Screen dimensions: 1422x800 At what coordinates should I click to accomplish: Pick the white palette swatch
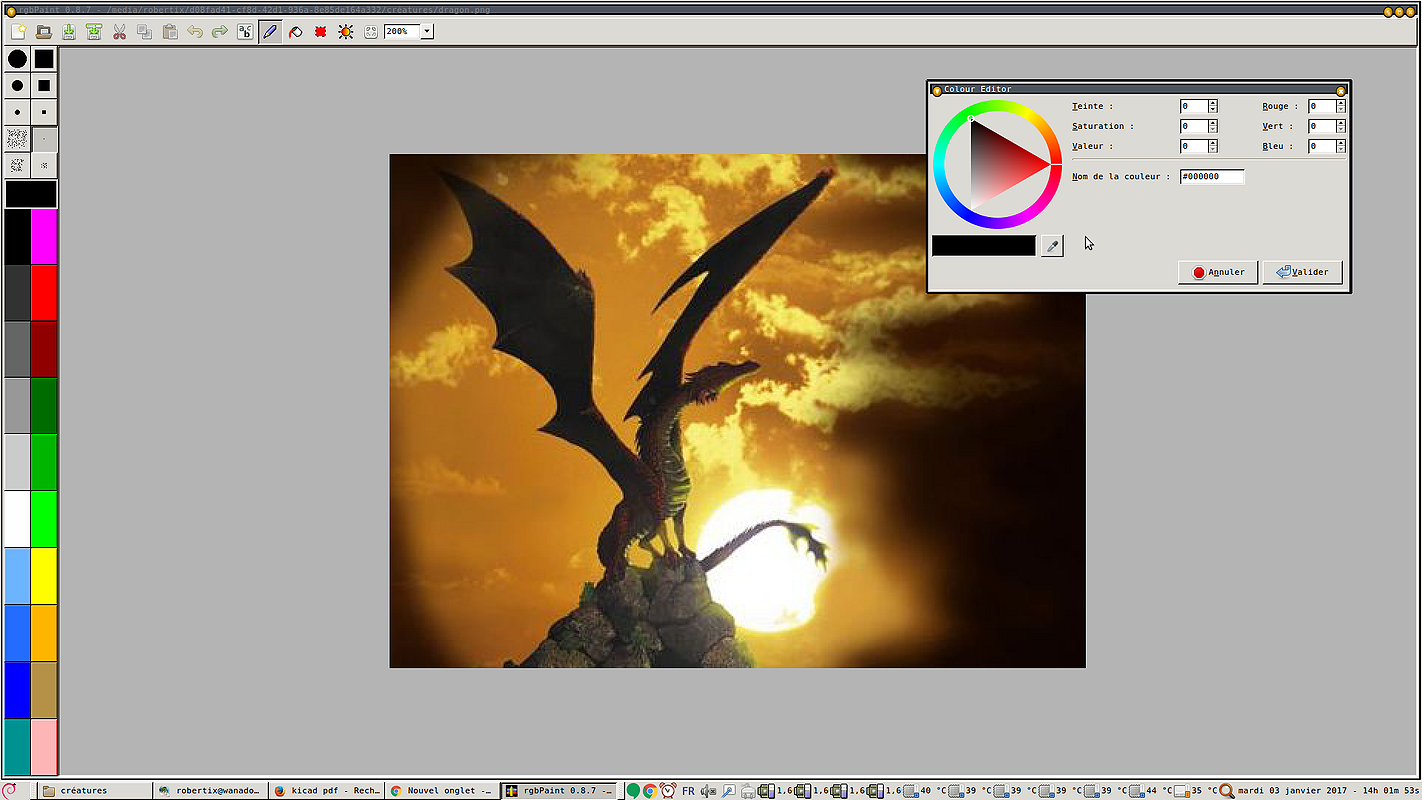[x=17, y=519]
